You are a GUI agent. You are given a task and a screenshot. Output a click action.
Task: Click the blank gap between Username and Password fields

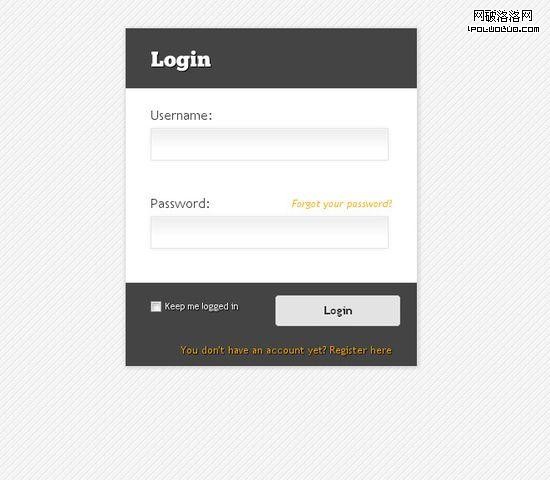[x=269, y=177]
